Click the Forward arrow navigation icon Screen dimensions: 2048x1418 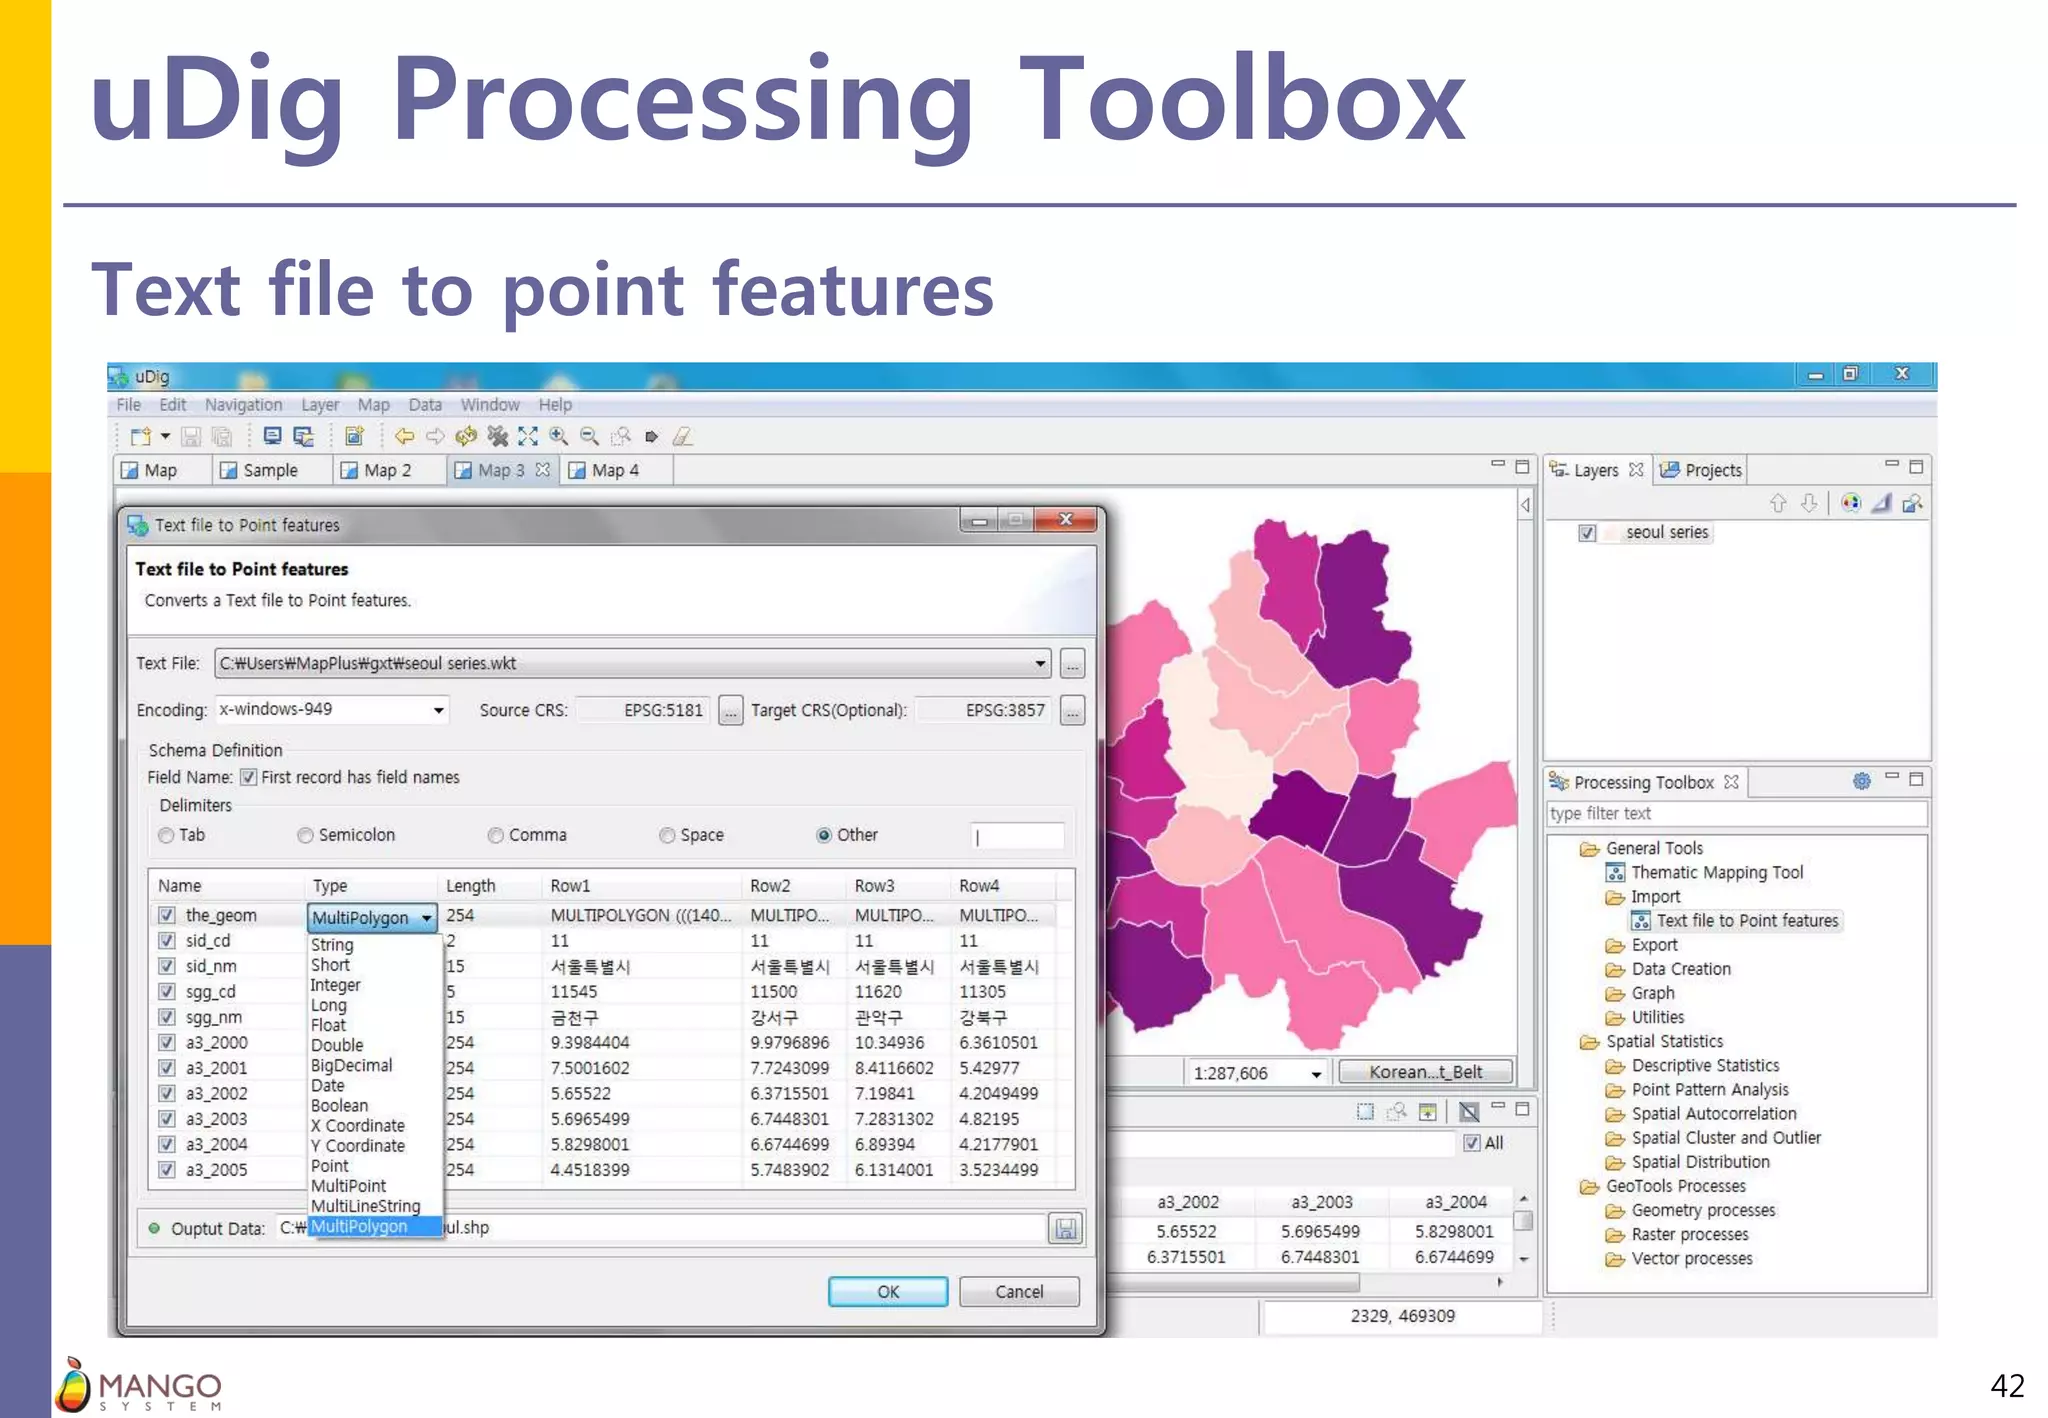click(435, 436)
